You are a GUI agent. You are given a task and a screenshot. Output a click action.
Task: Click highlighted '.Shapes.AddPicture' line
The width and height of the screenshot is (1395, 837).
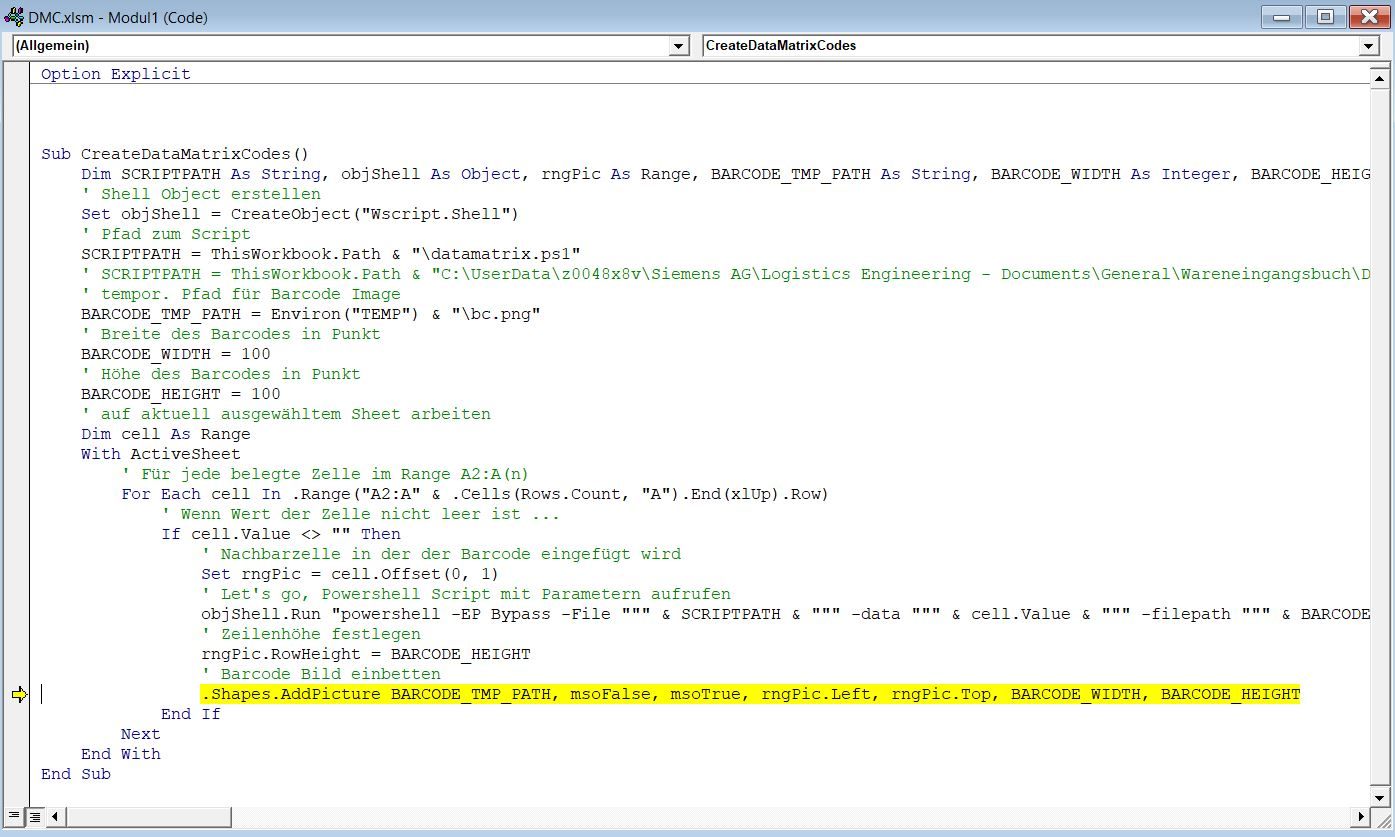click(750, 694)
